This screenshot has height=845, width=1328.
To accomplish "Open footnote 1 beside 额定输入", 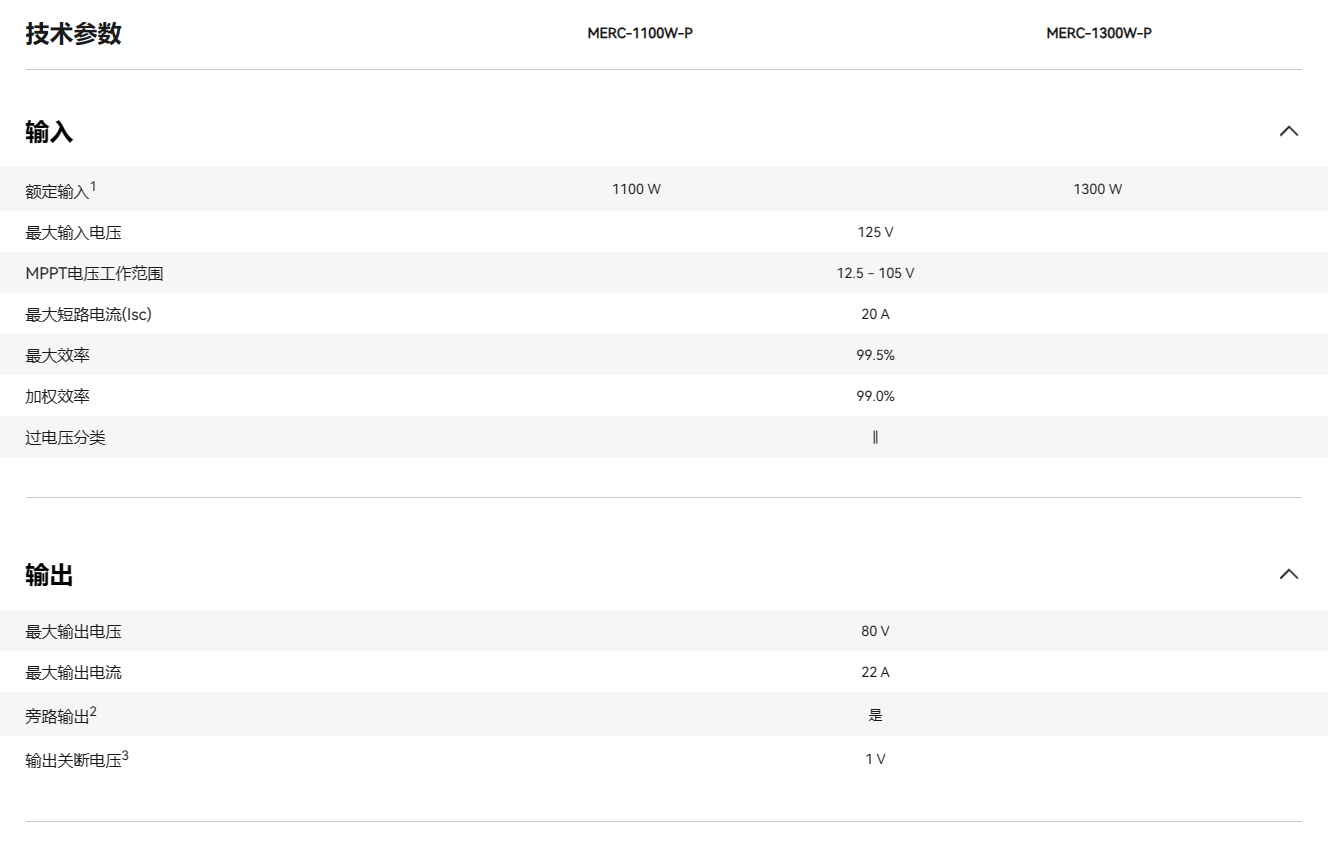I will point(93,186).
